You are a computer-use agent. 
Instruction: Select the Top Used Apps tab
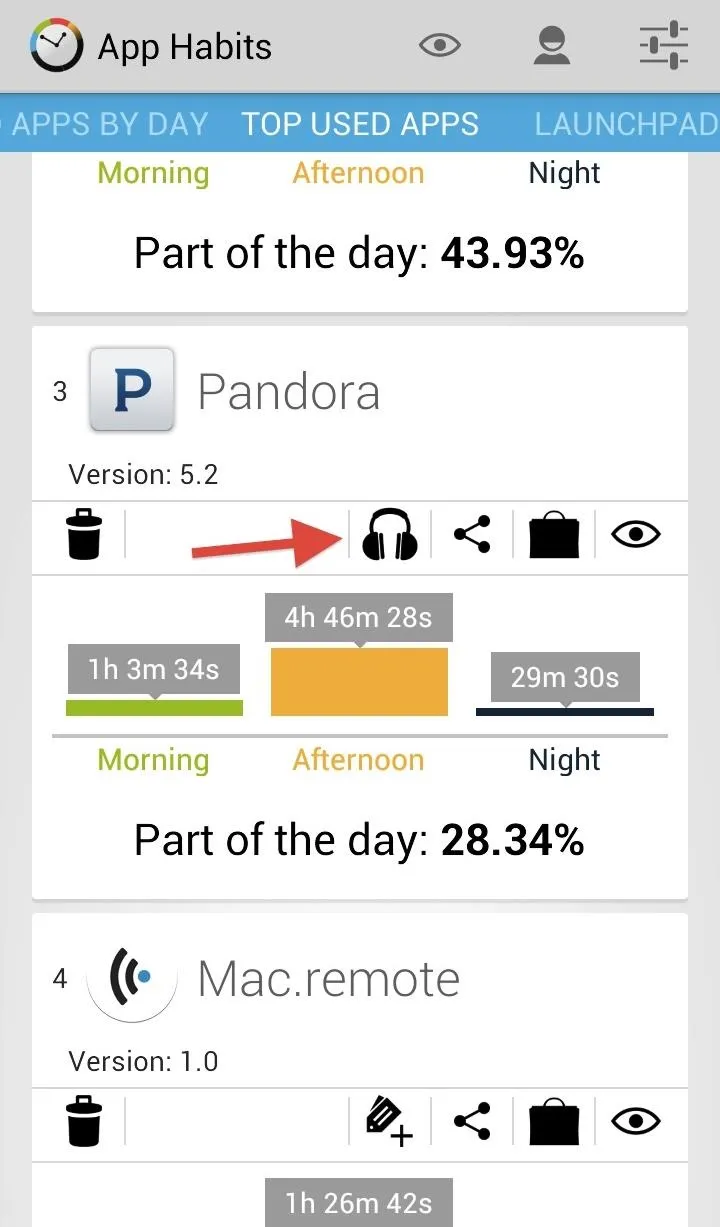(360, 124)
